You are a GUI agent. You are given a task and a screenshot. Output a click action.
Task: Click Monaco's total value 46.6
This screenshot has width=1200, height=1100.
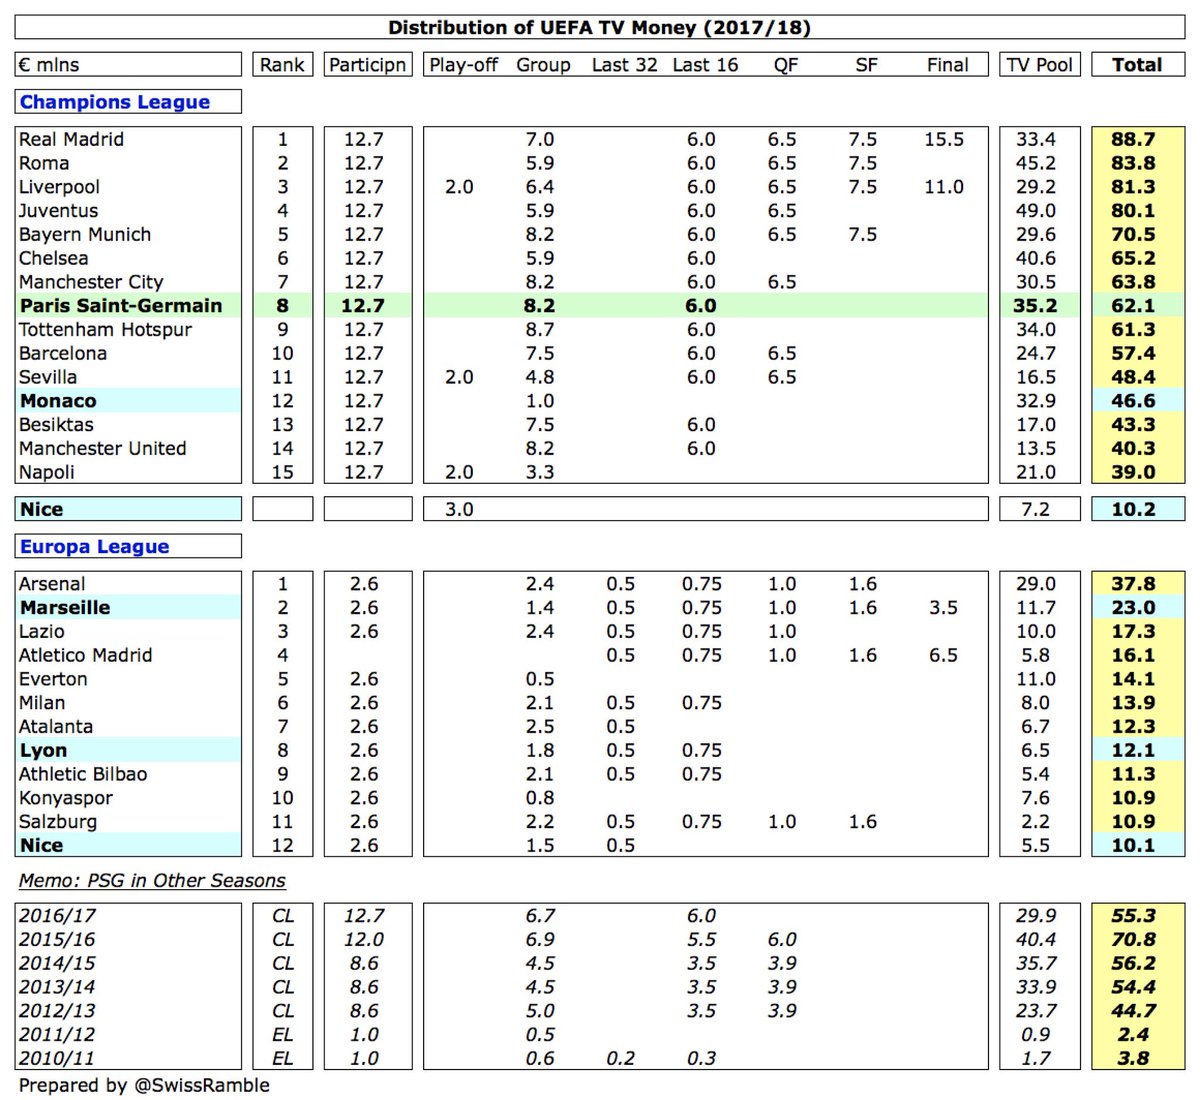click(1133, 401)
